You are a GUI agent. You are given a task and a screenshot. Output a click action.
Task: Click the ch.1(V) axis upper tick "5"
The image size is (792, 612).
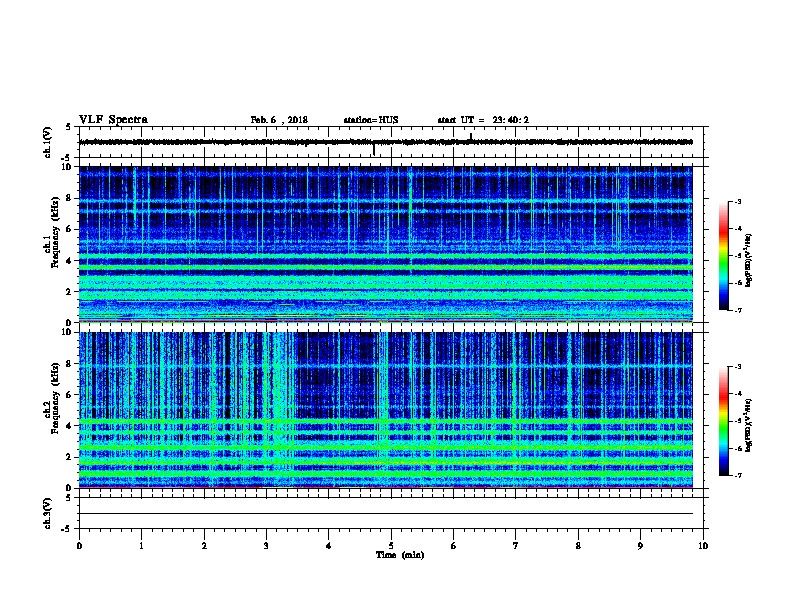pyautogui.click(x=69, y=127)
